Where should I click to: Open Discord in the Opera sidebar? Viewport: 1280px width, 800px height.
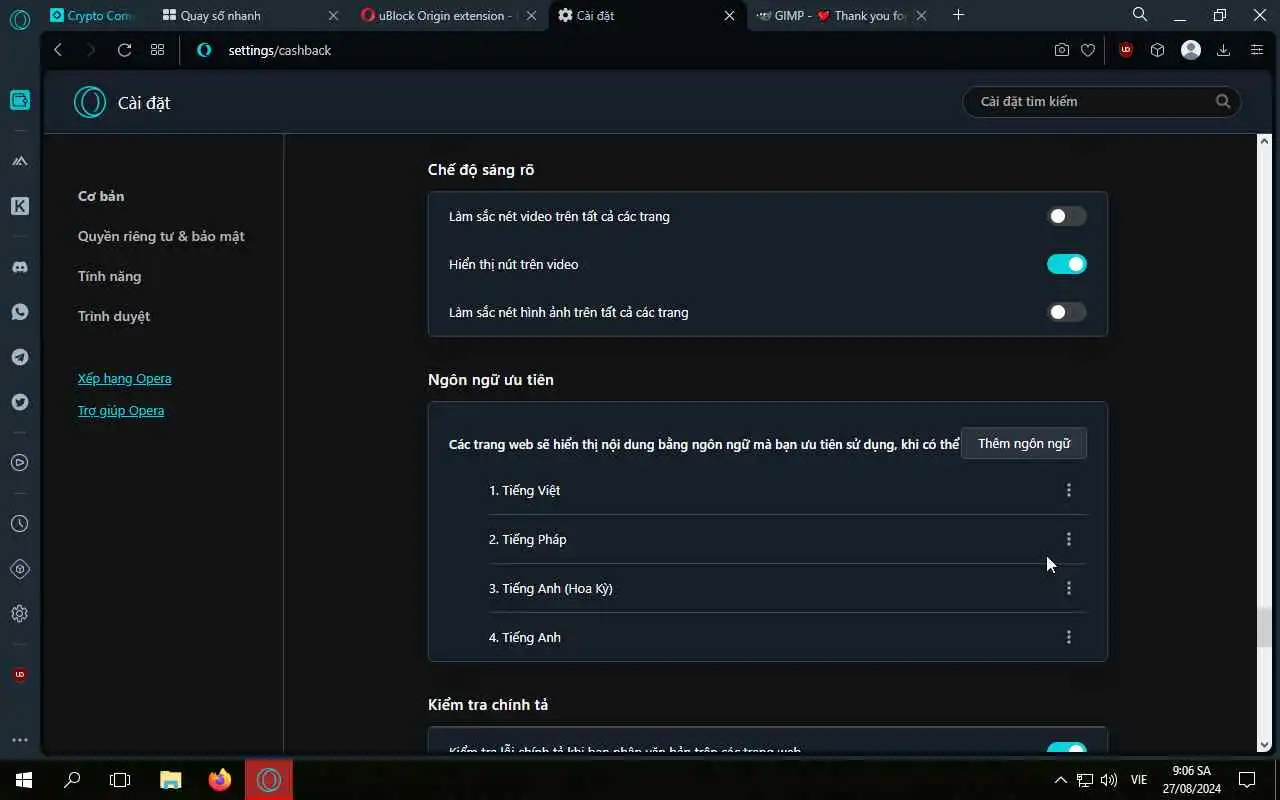[20, 267]
